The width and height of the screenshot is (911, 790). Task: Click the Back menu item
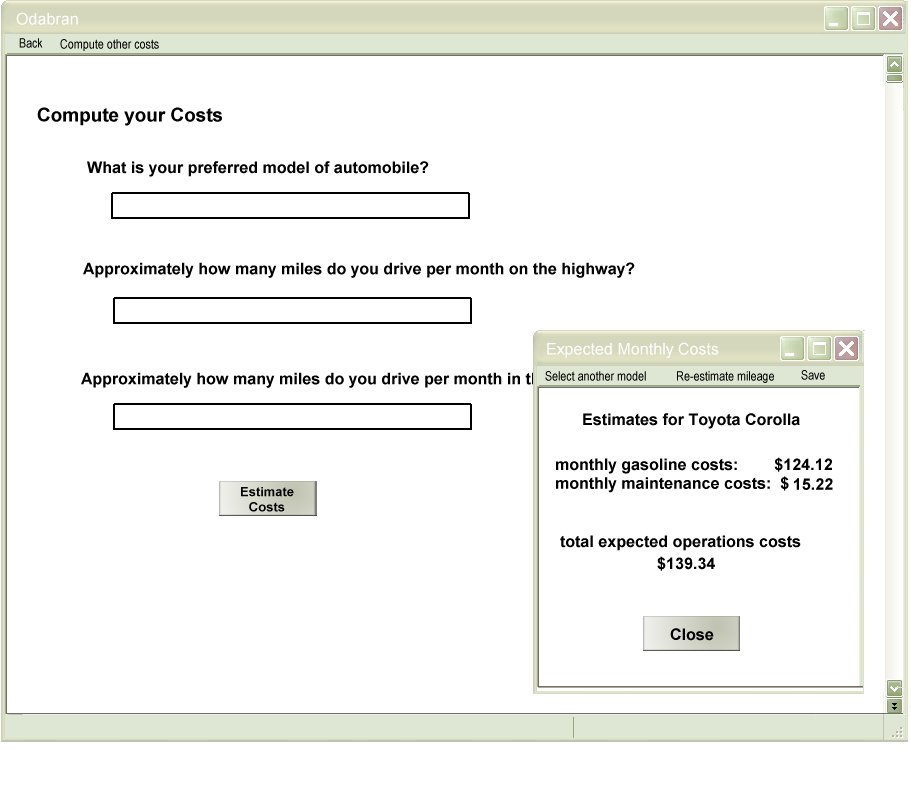pos(30,44)
